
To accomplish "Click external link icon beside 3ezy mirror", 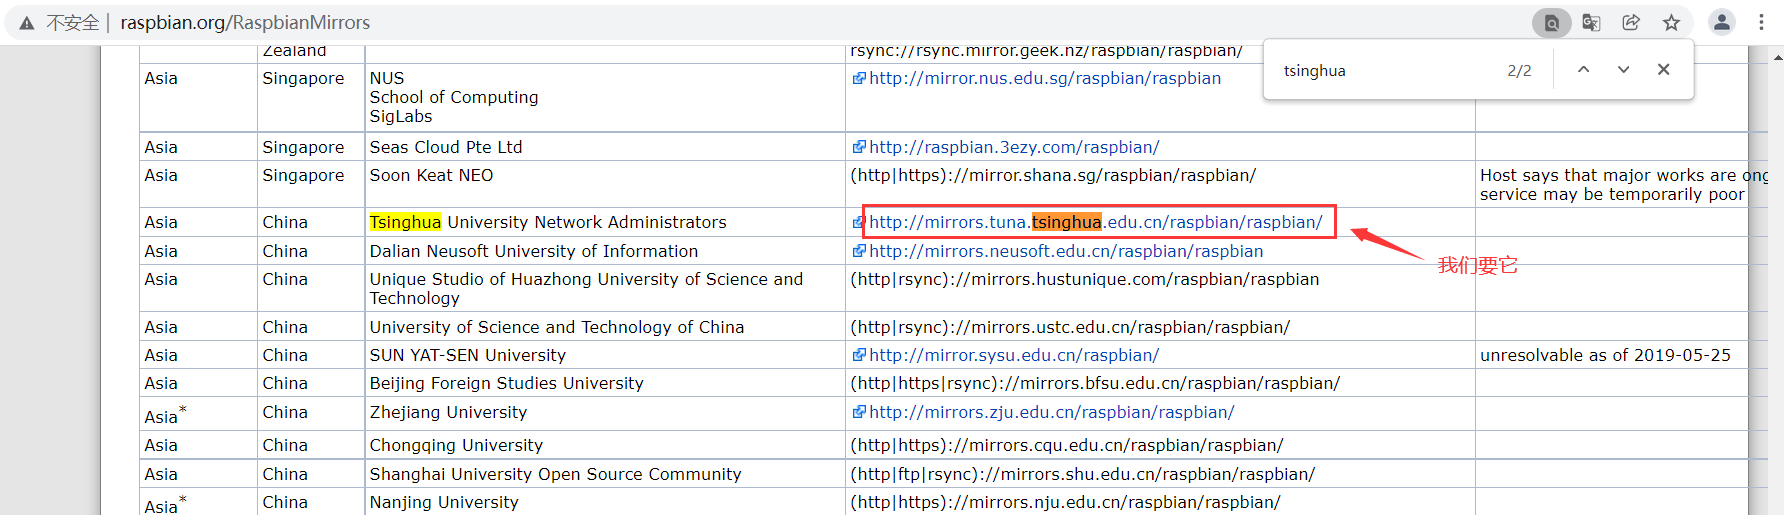I will [x=859, y=147].
